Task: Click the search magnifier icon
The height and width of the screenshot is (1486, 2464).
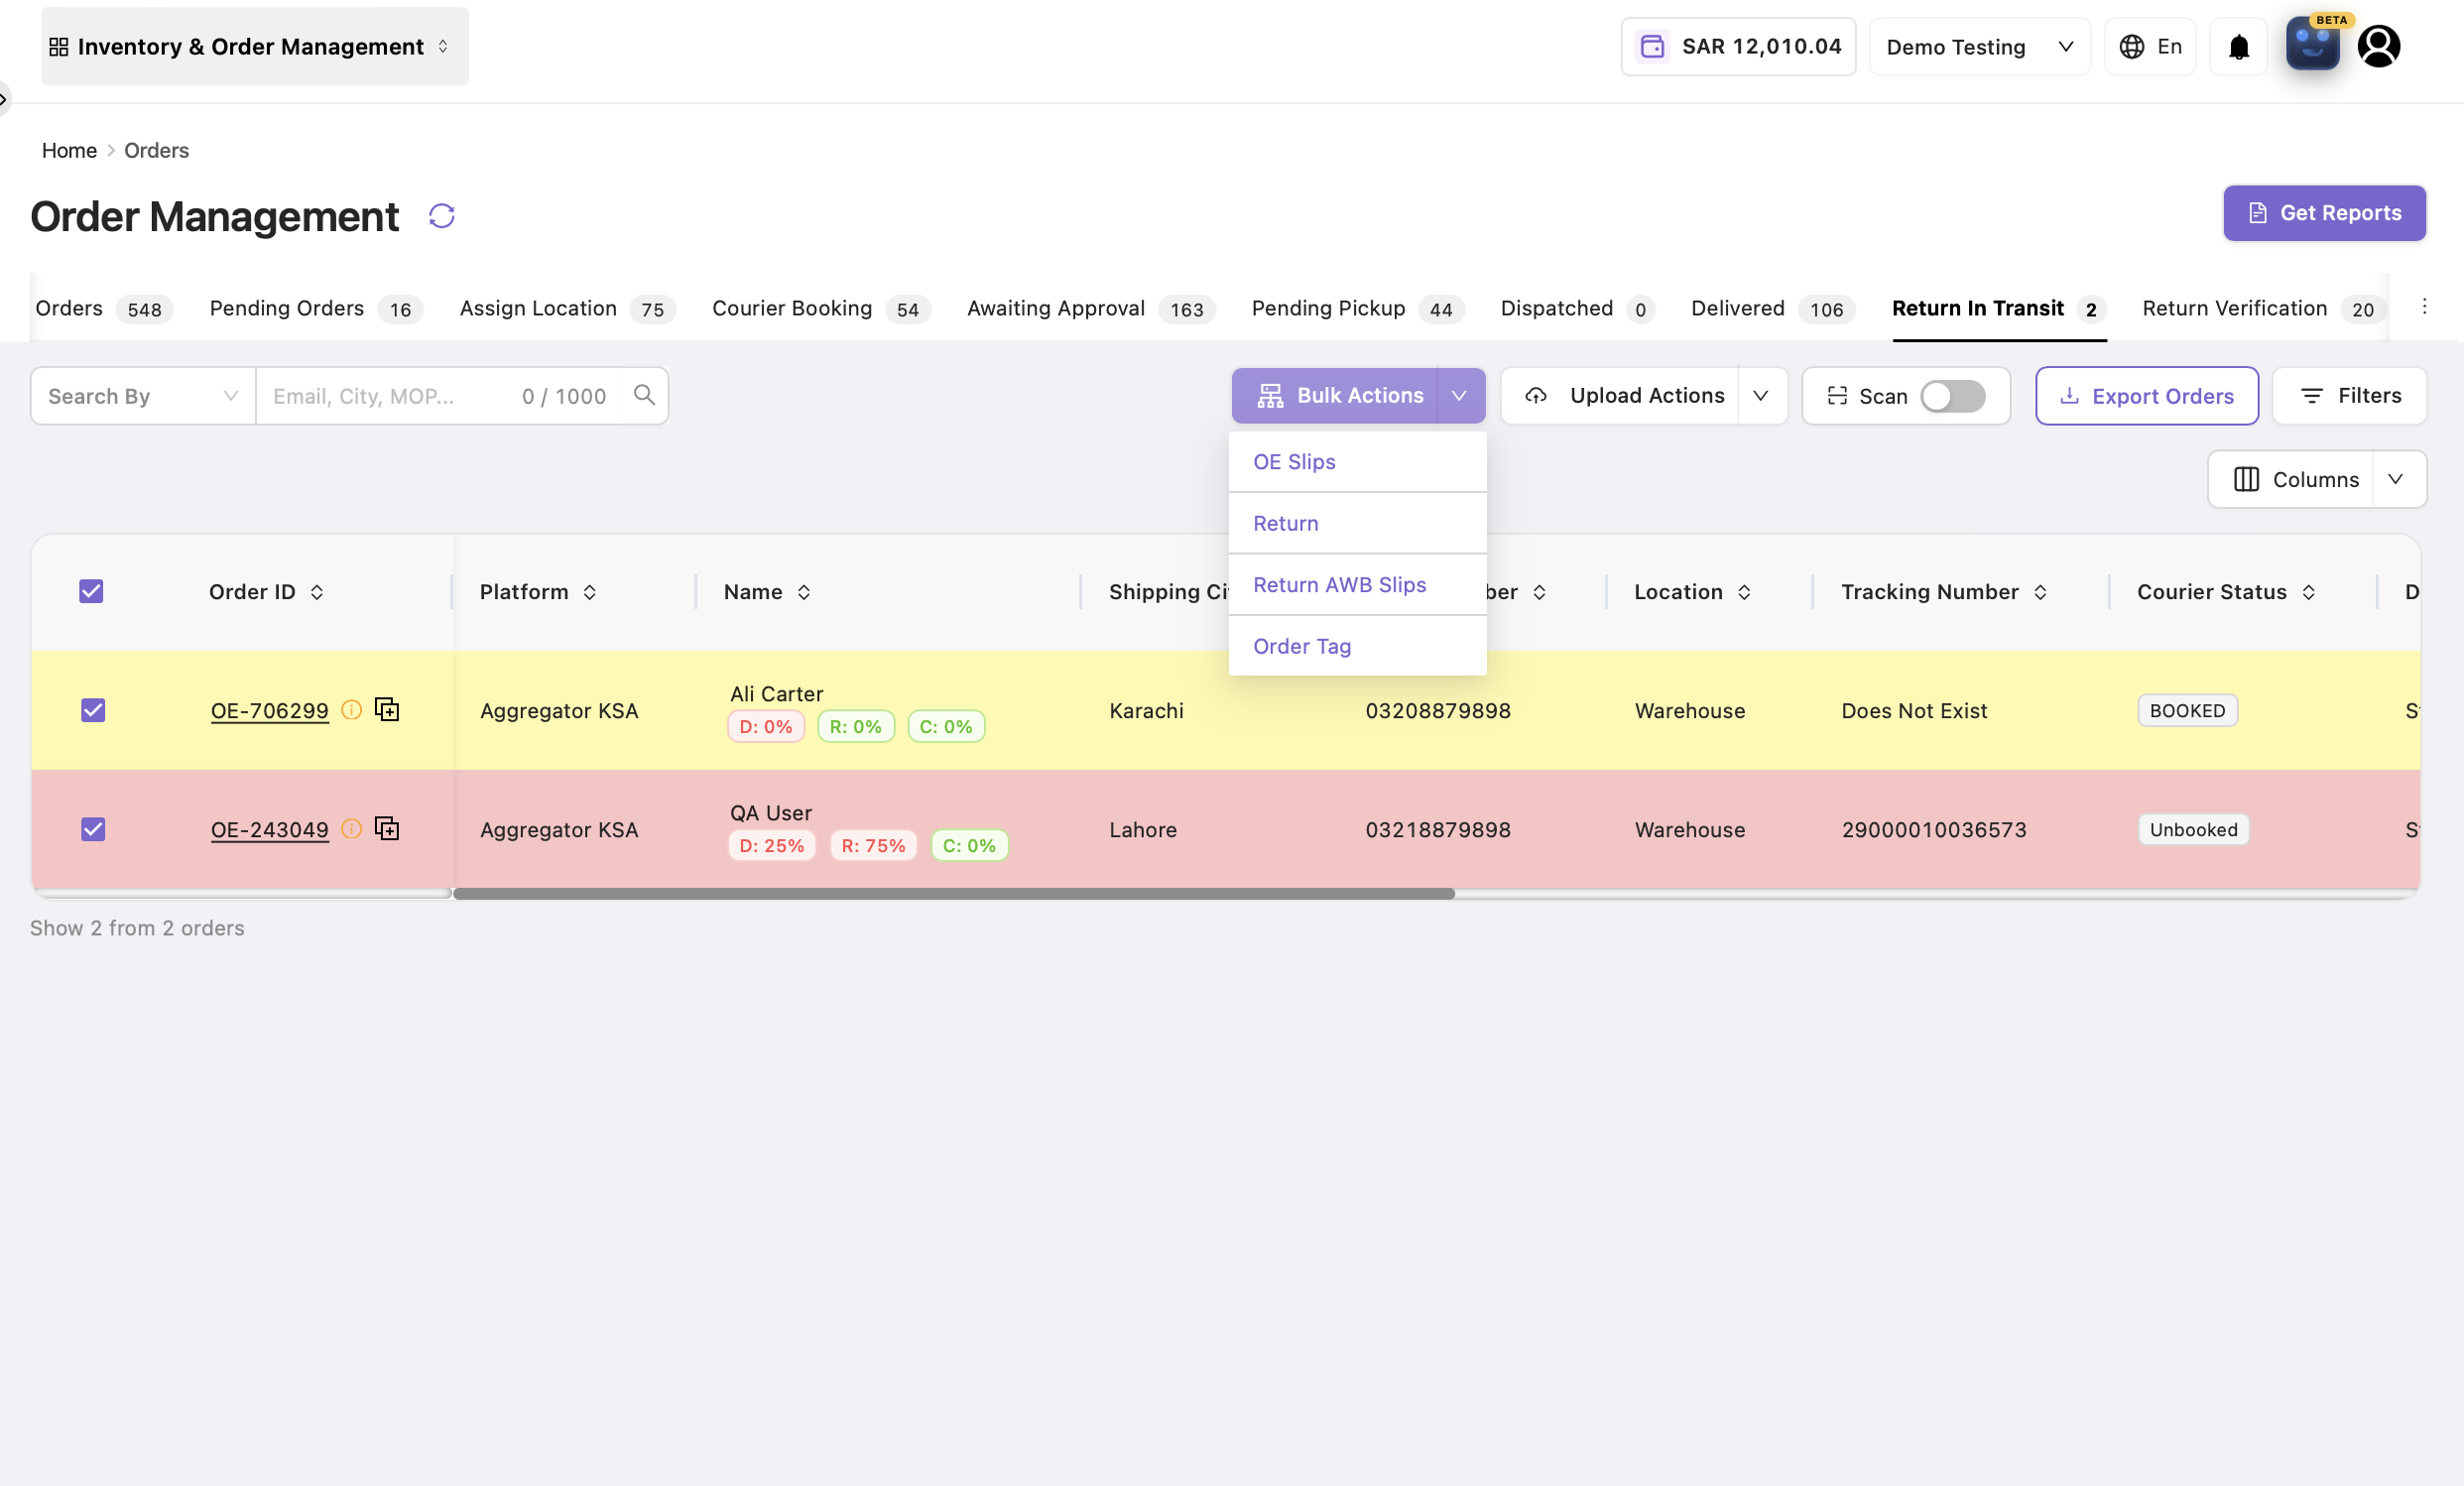Action: [645, 395]
